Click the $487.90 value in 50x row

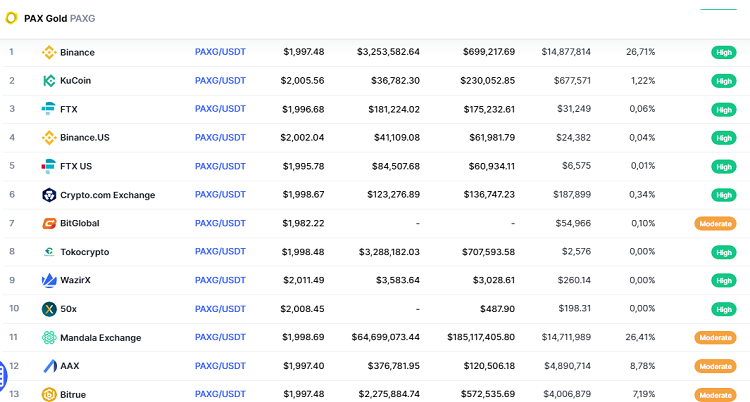click(497, 309)
